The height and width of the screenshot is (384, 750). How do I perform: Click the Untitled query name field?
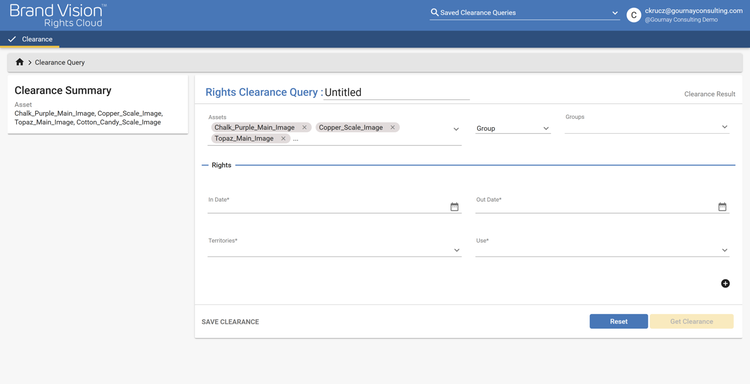(397, 92)
